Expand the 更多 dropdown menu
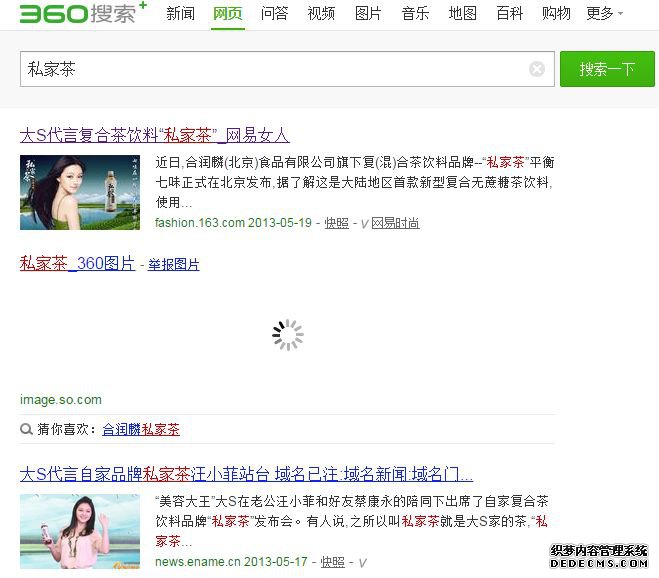 click(604, 13)
